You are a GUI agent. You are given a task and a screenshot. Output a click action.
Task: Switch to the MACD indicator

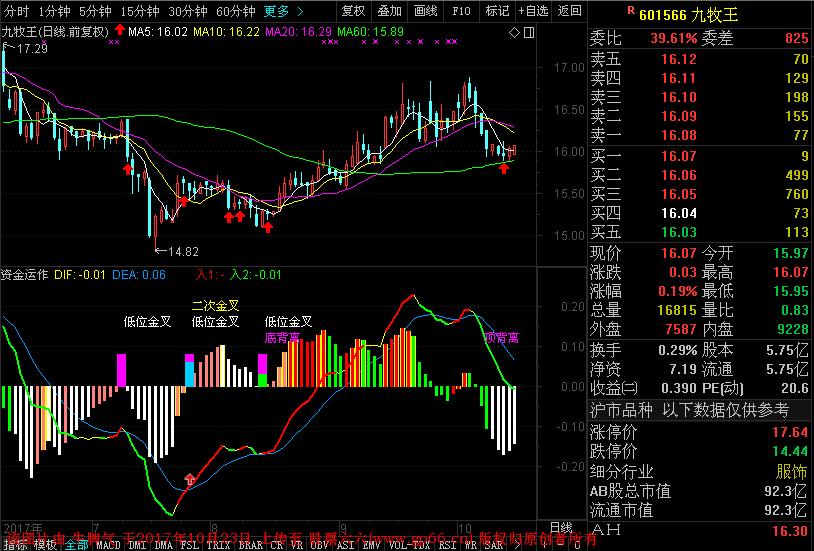108,545
